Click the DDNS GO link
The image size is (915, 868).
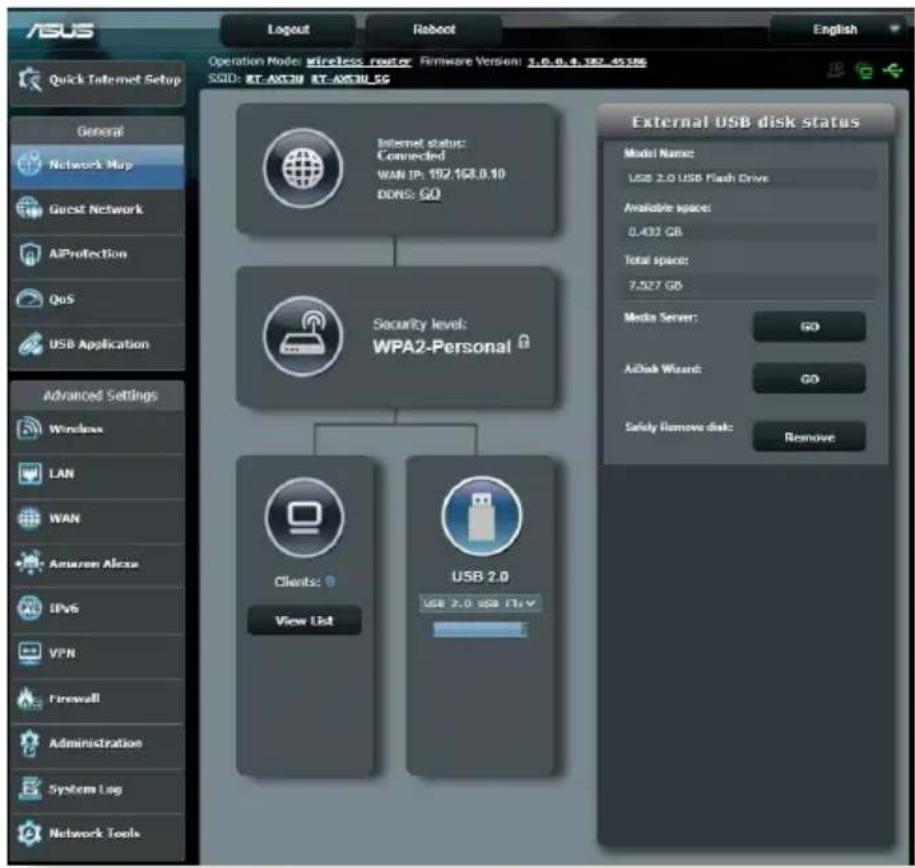[429, 194]
